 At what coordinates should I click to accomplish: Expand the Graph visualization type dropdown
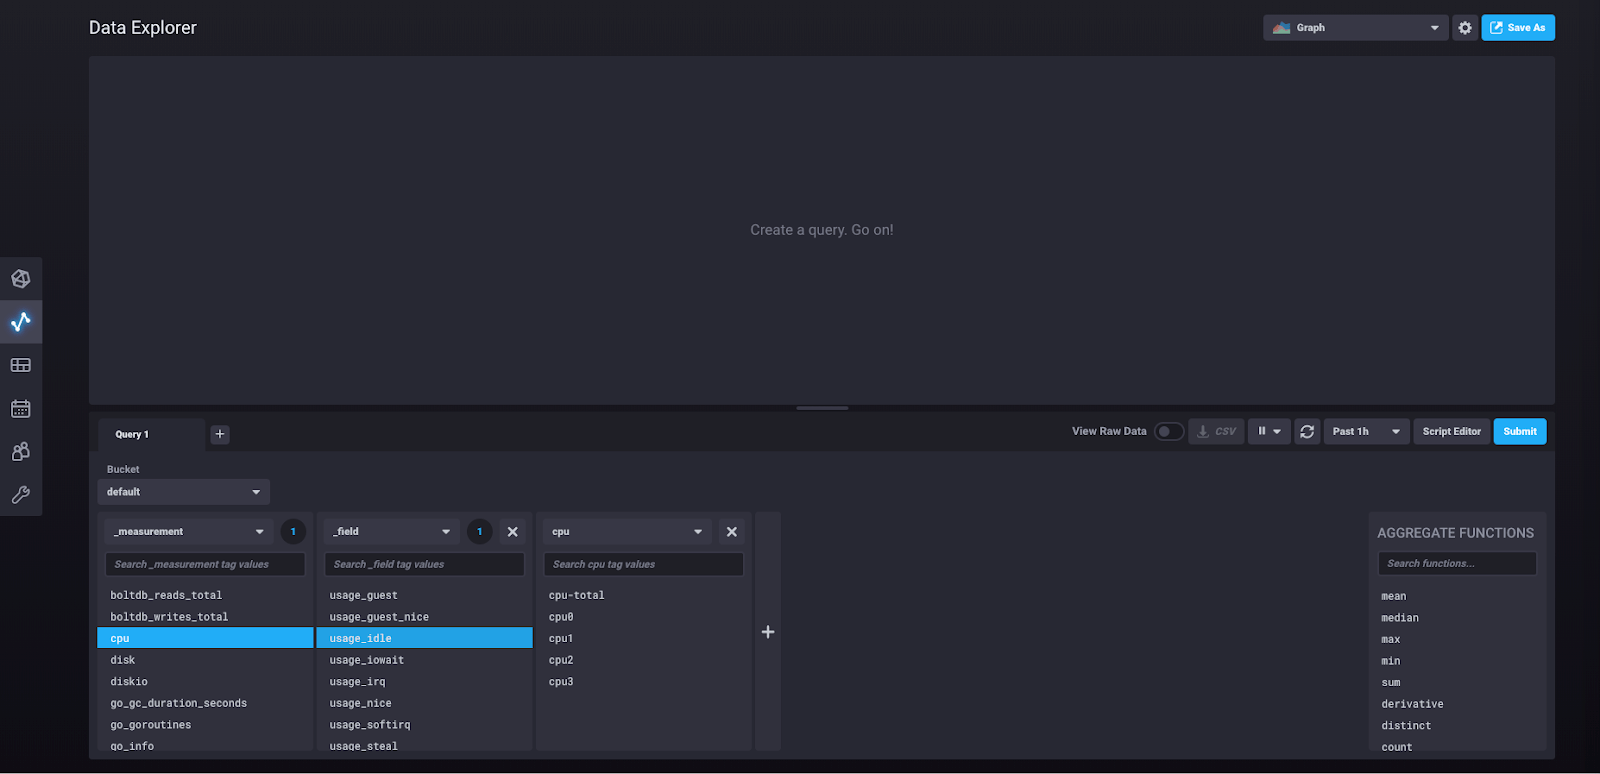click(1355, 28)
